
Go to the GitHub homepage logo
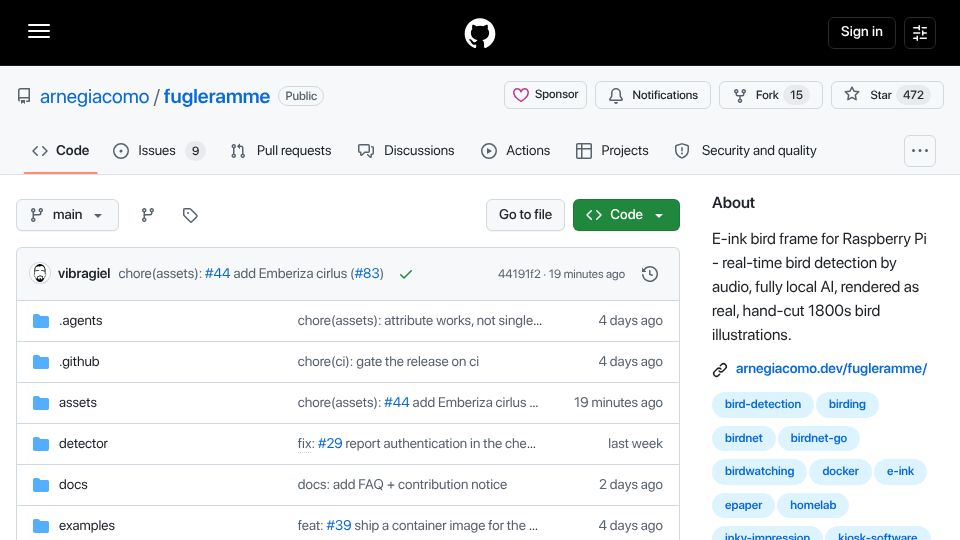(x=479, y=33)
